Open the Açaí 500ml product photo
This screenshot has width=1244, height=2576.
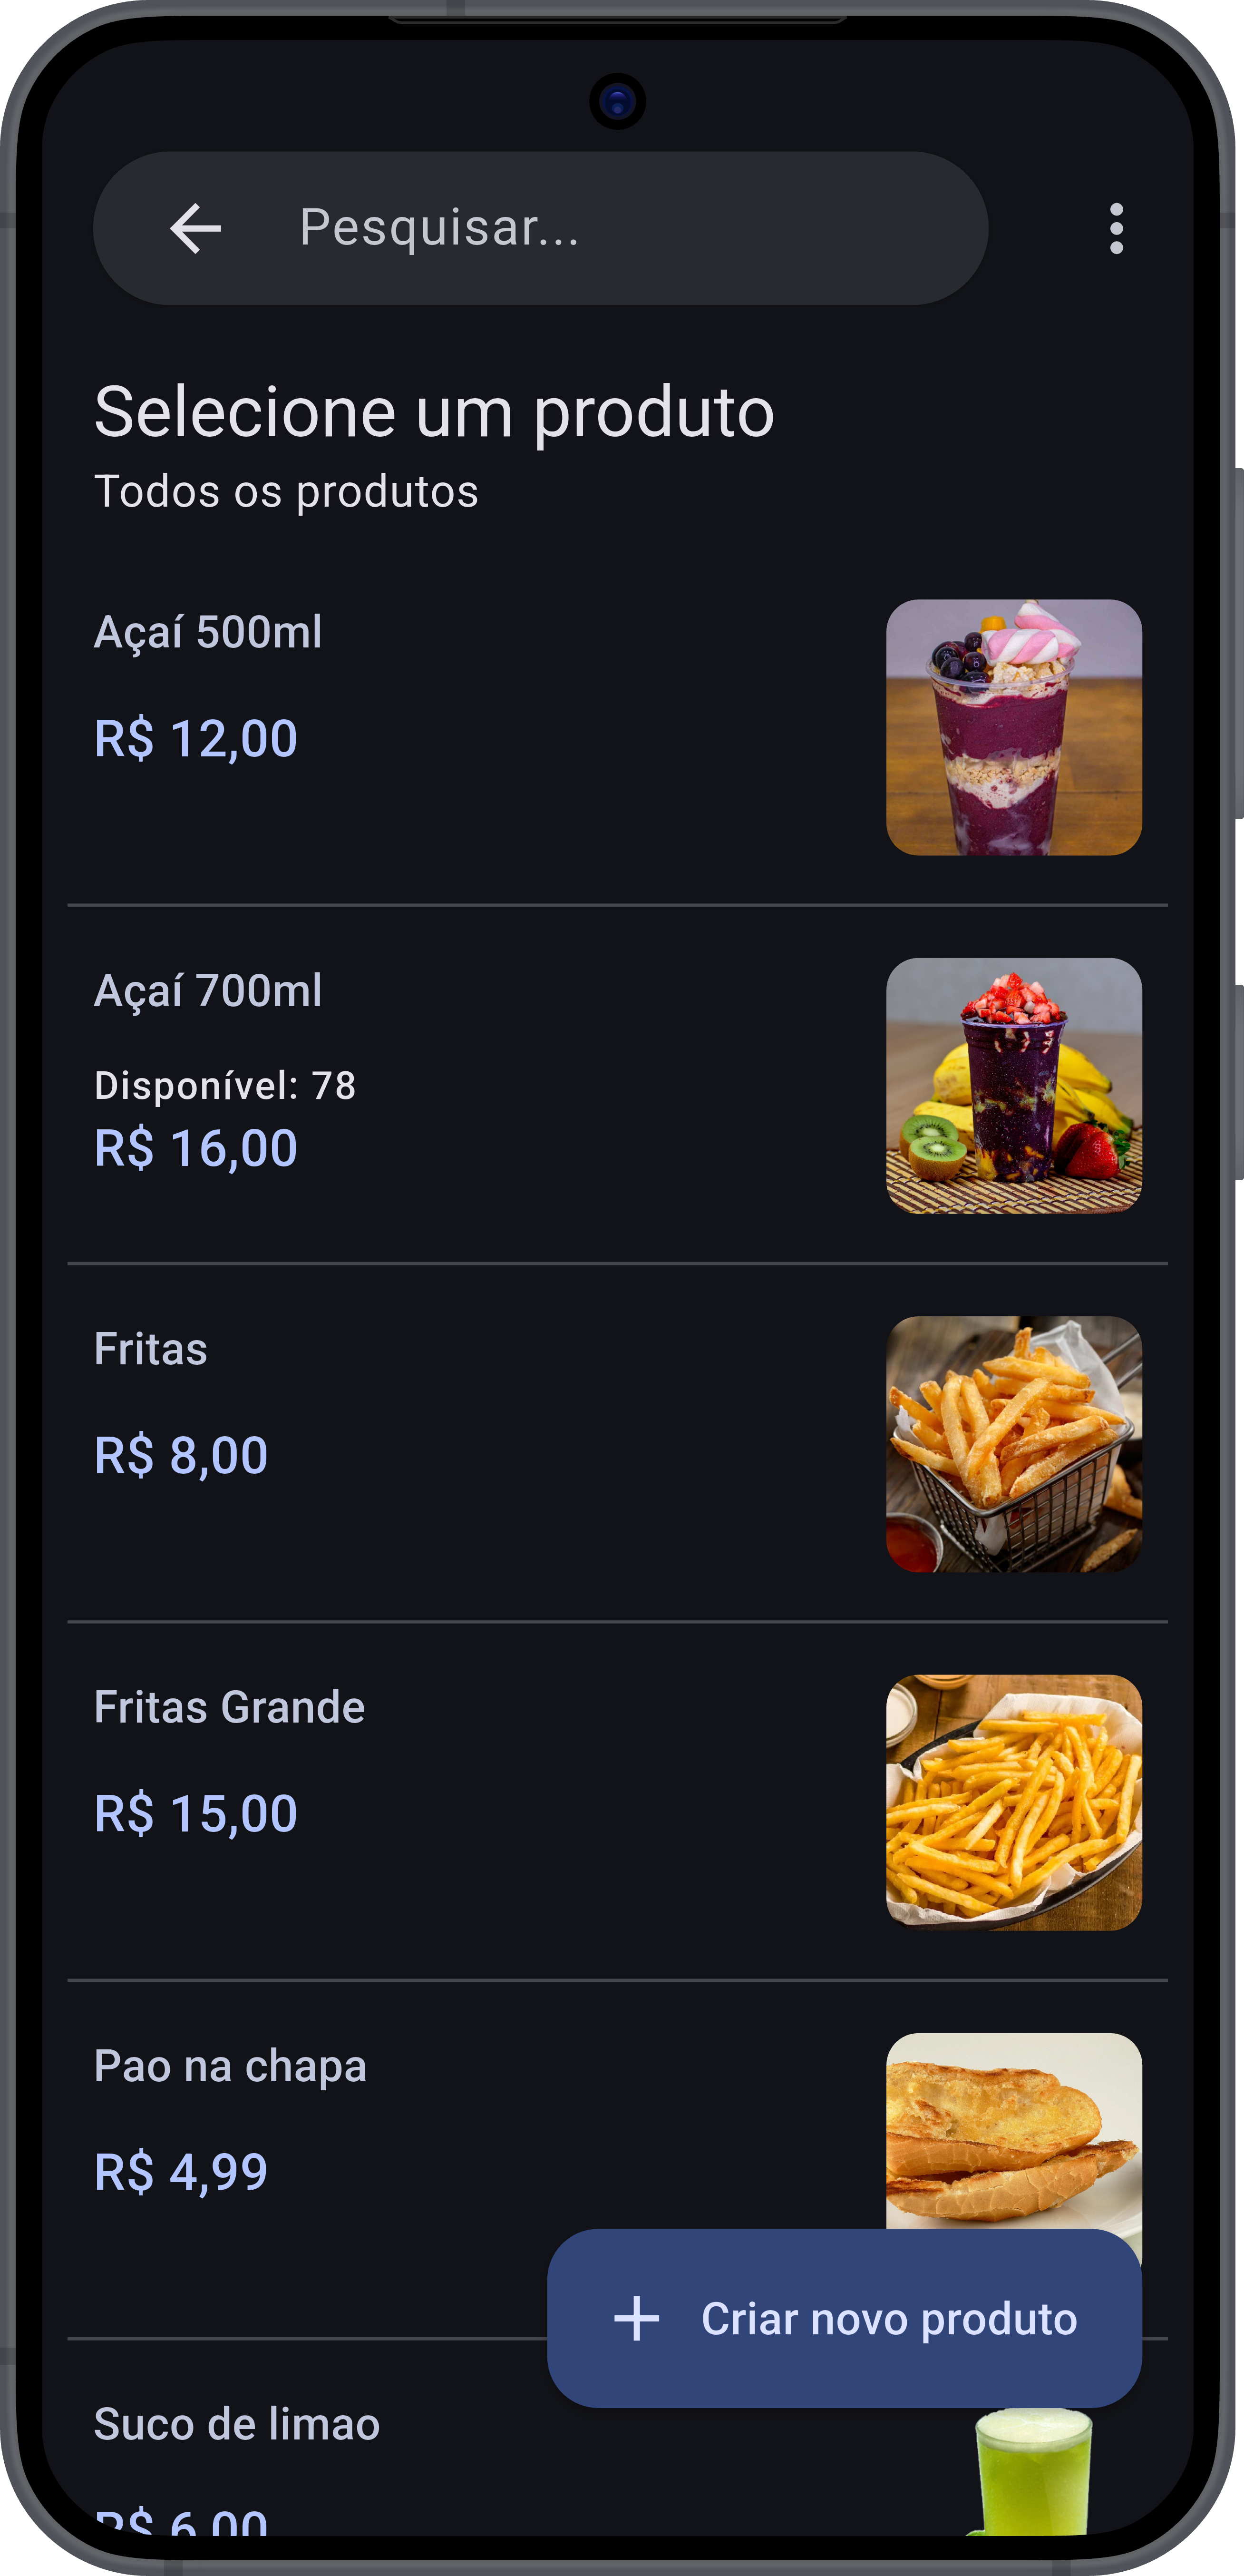click(1013, 727)
